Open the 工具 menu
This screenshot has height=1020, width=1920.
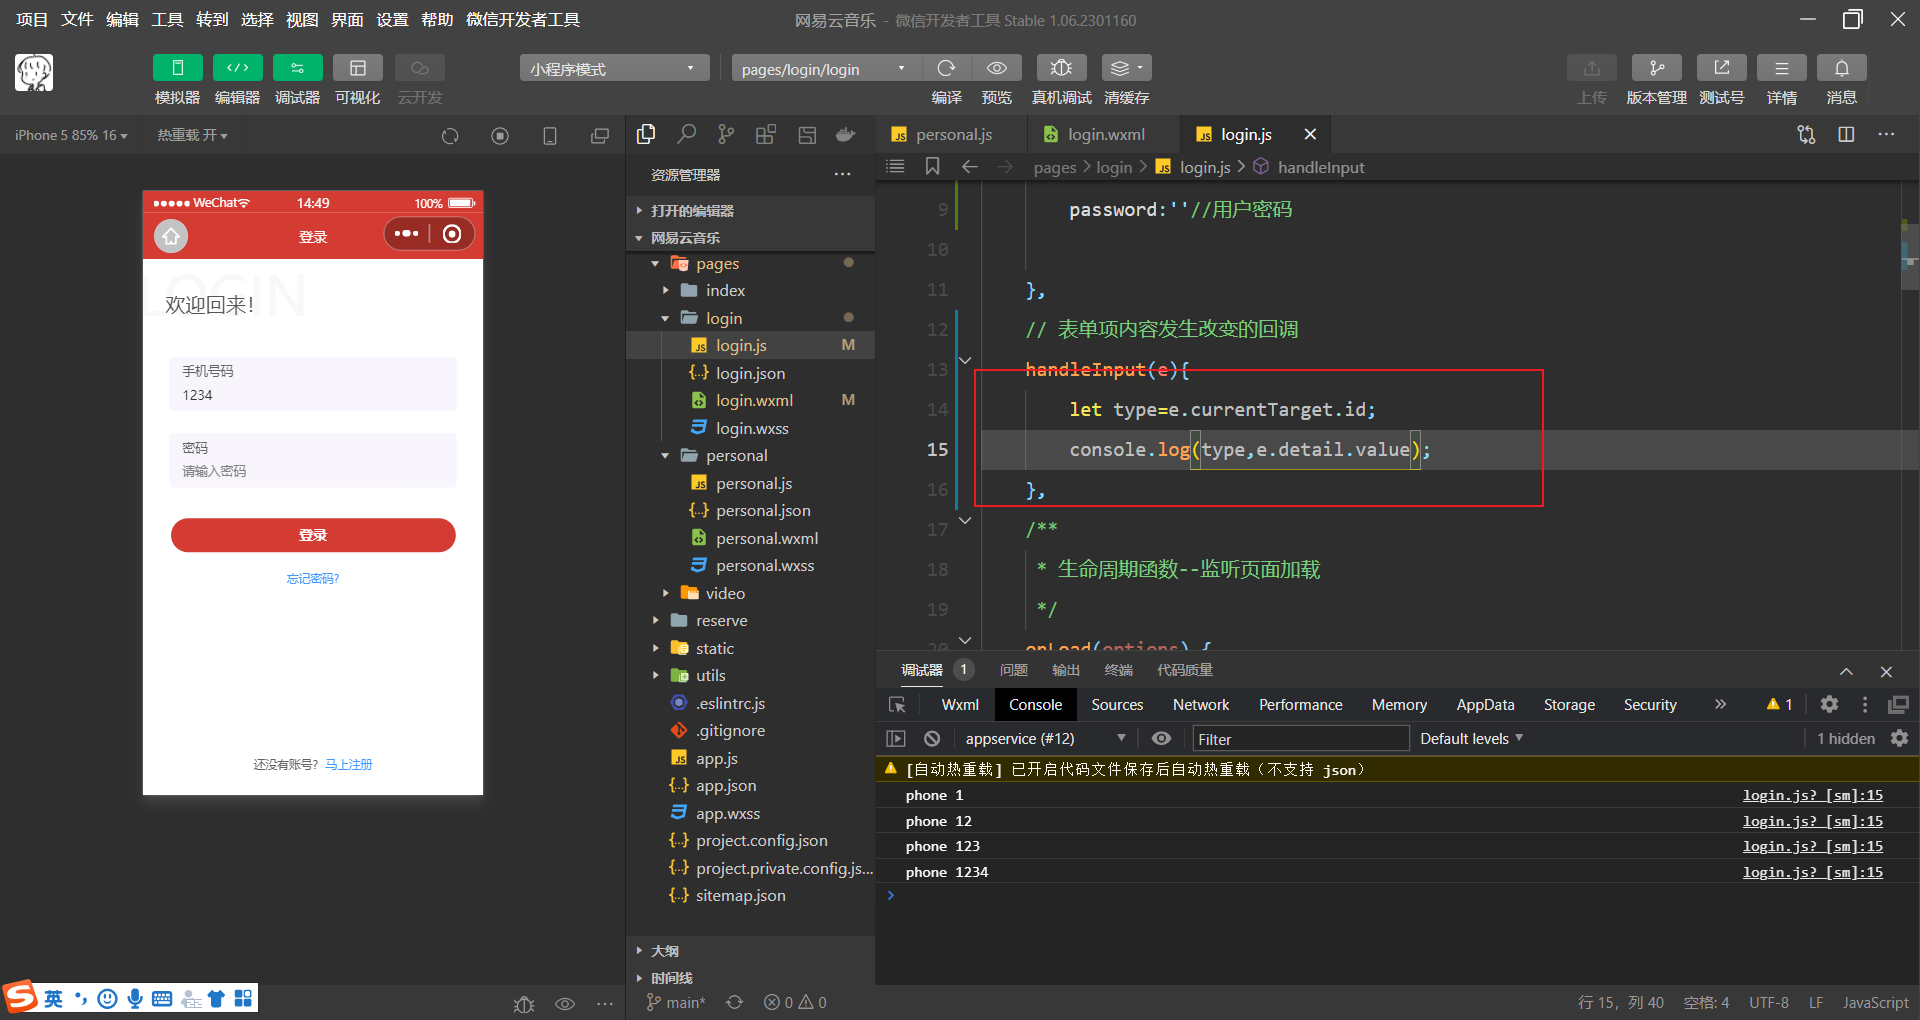[x=167, y=20]
